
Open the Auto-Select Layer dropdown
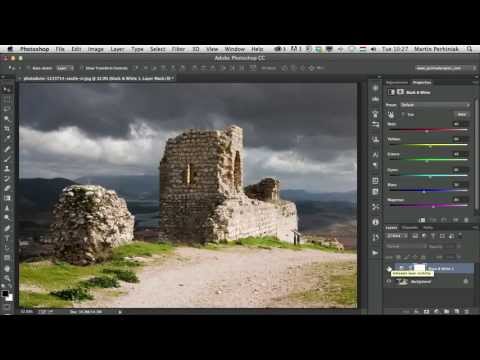pos(65,68)
